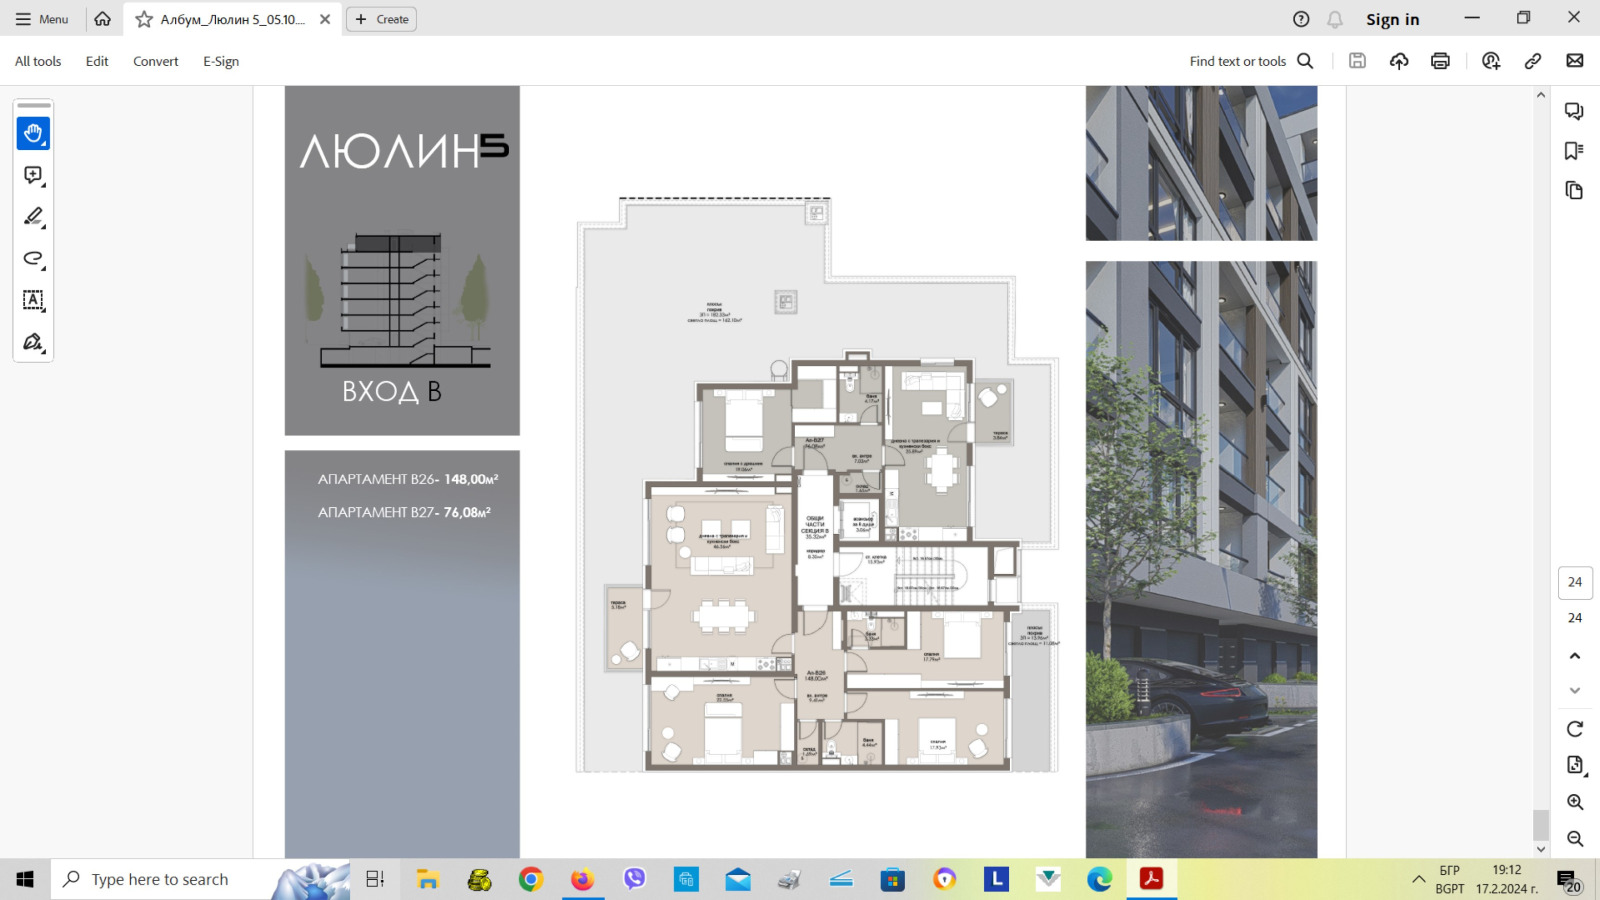Open the Convert menu
Image resolution: width=1600 pixels, height=900 pixels.
point(155,61)
